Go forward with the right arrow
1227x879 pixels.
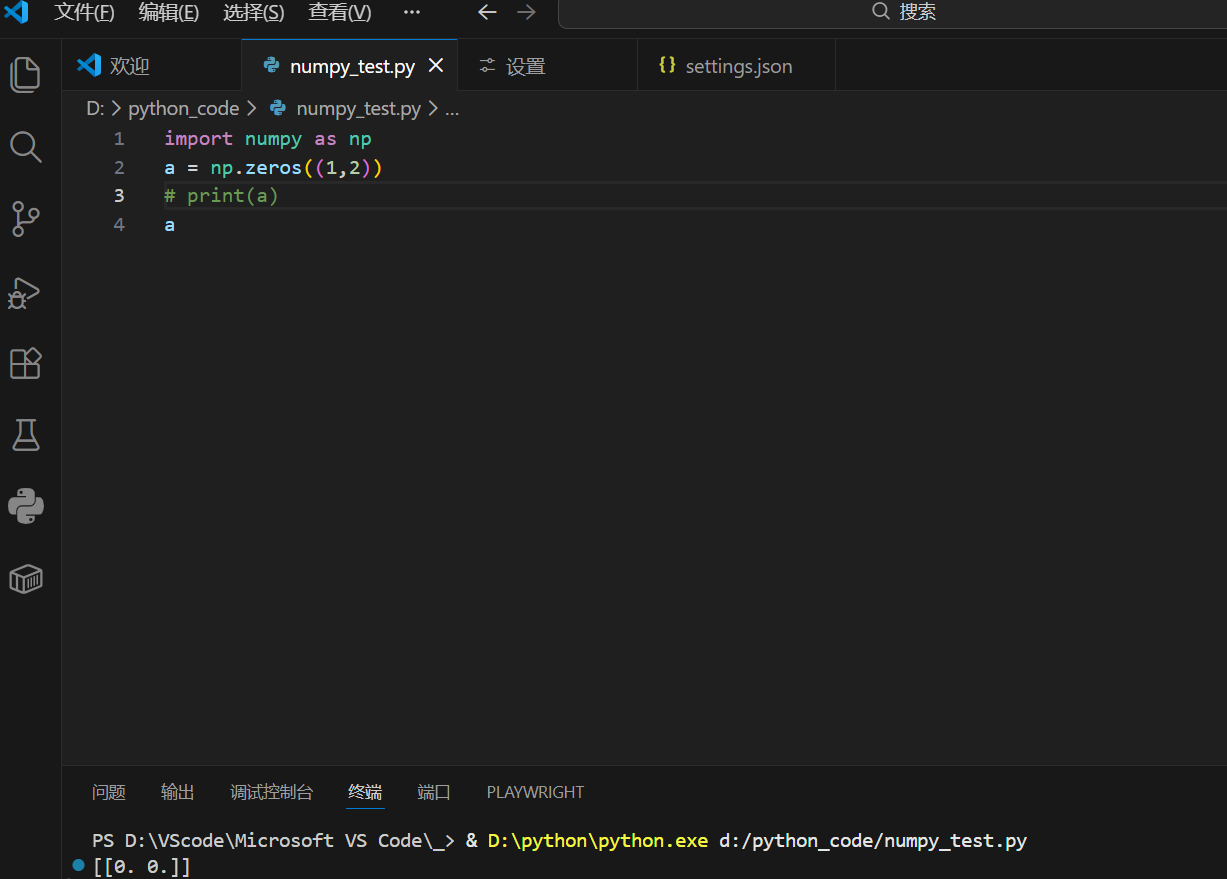[x=526, y=13]
